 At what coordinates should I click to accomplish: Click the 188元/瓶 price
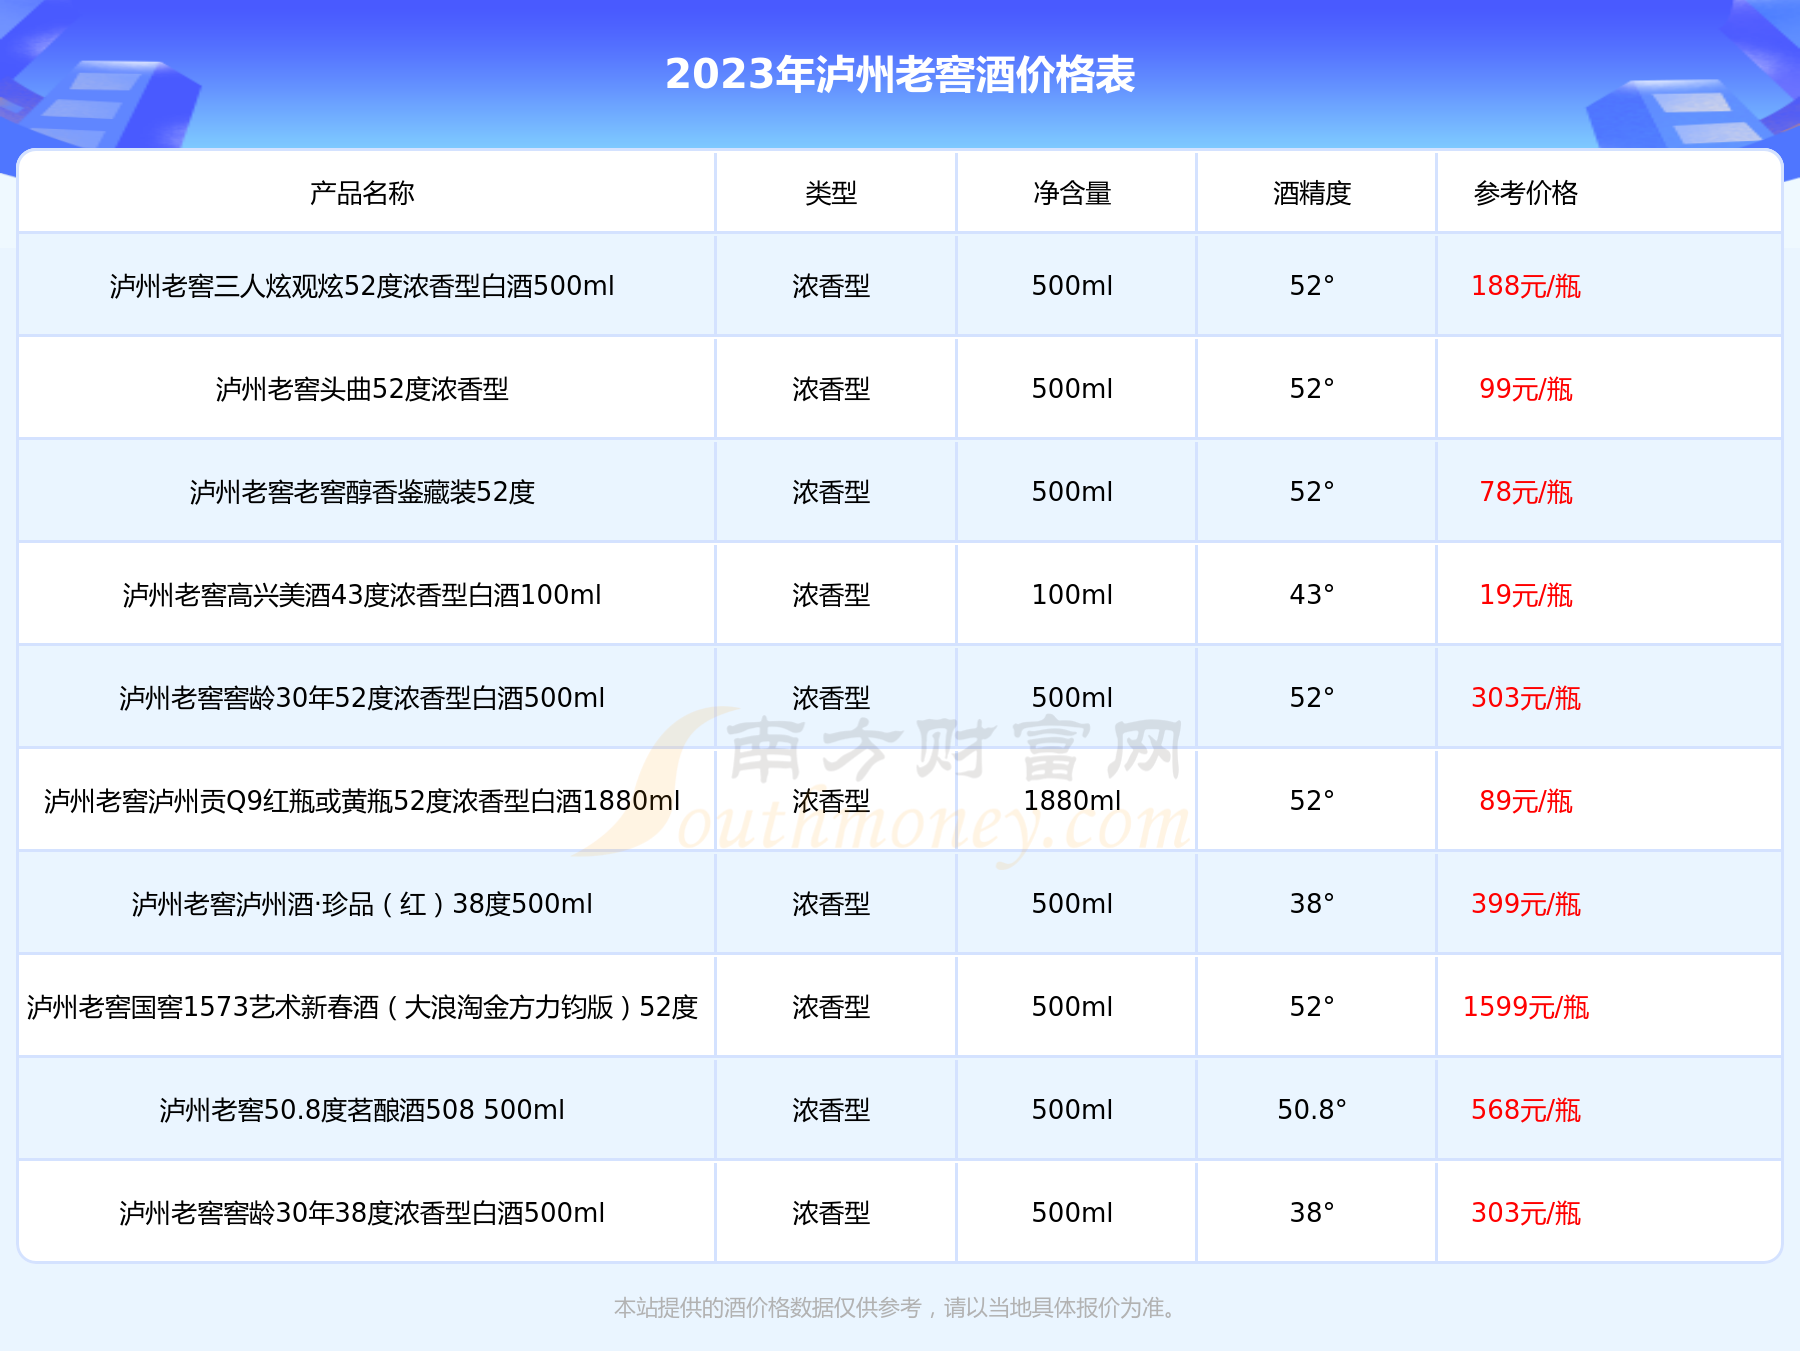pyautogui.click(x=1526, y=286)
